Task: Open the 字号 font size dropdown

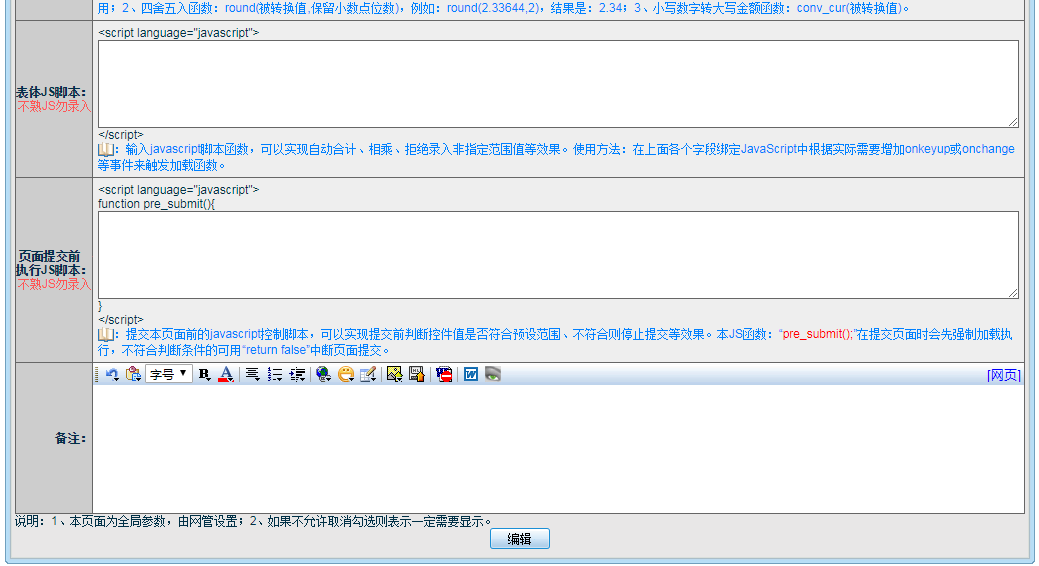Action: pyautogui.click(x=169, y=374)
